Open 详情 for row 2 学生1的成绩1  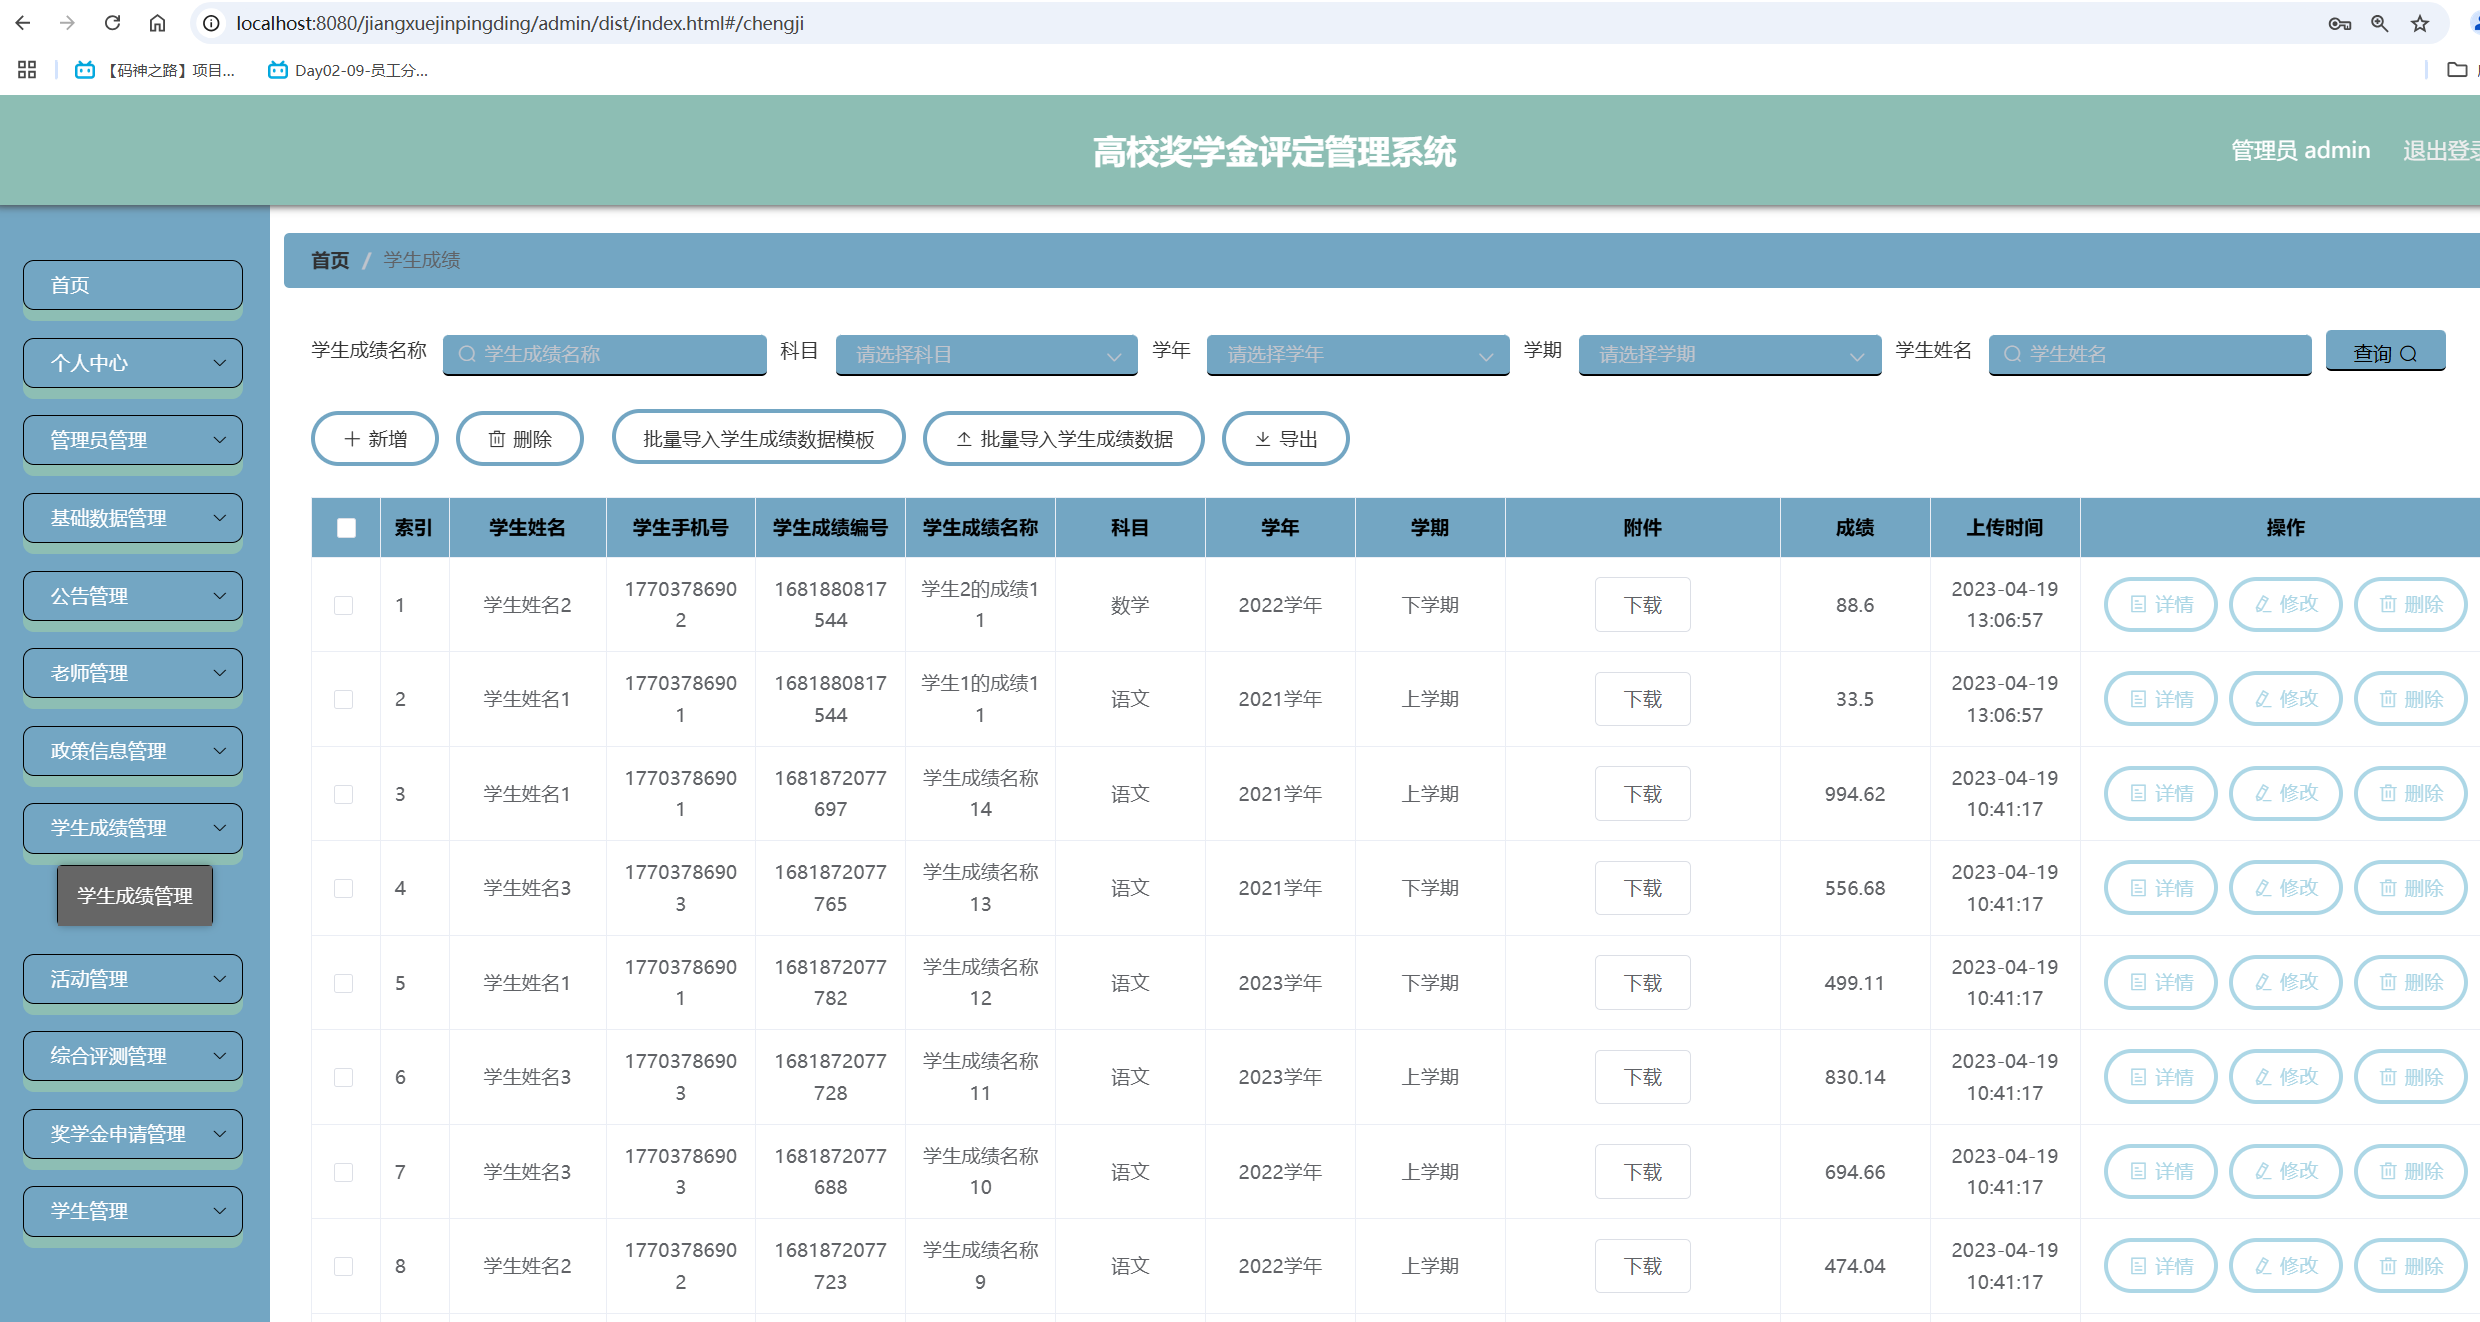coord(2161,699)
